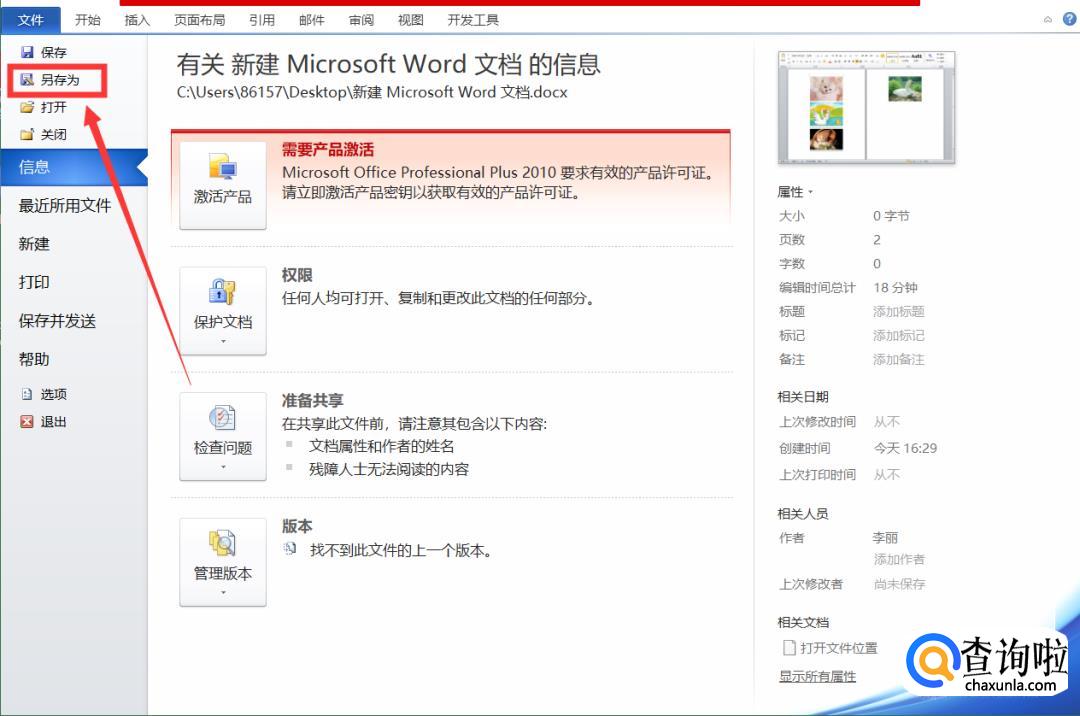1080x716 pixels.
Task: Open the 页面布局 ribbon tab
Action: click(199, 20)
